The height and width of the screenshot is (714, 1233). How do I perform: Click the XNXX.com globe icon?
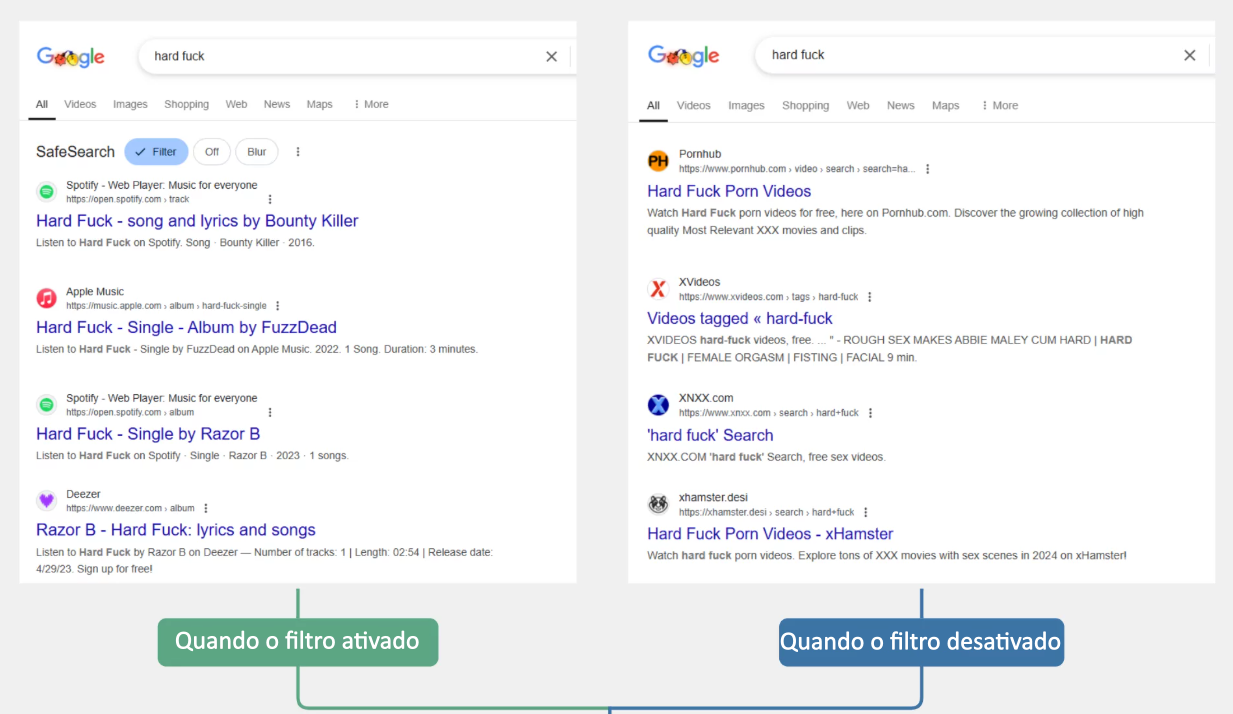658,404
